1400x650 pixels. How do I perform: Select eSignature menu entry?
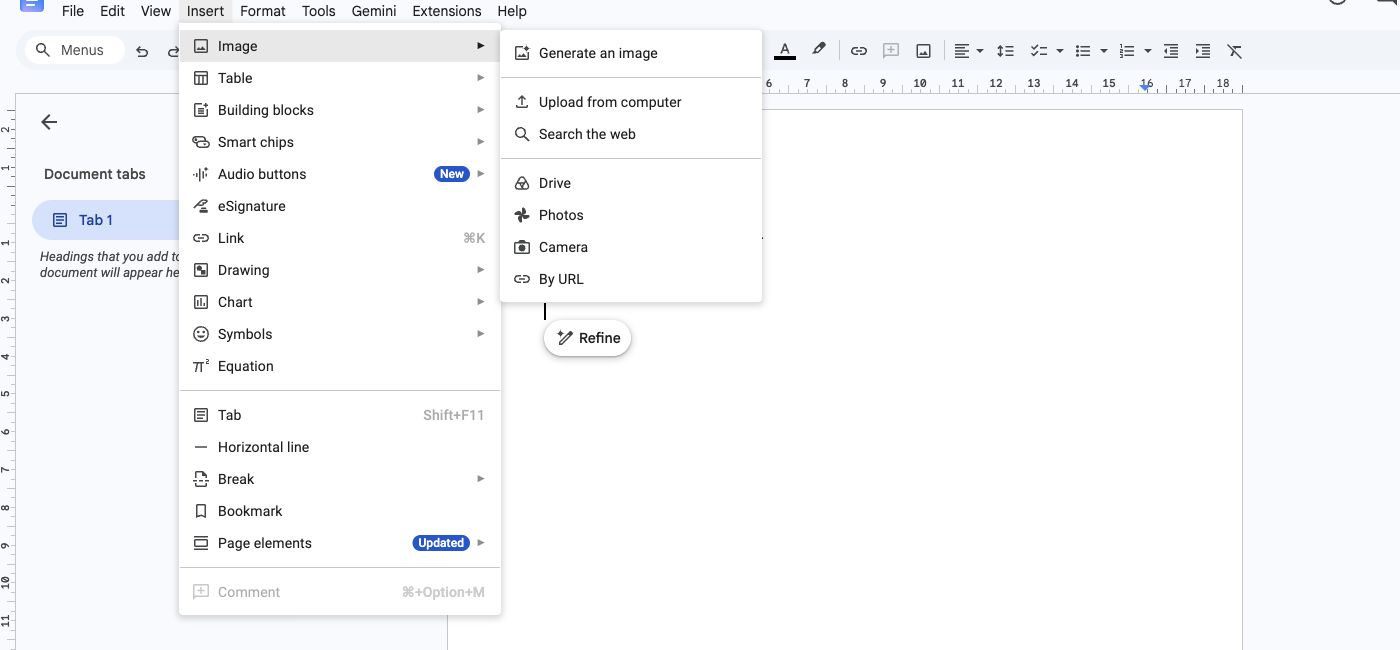click(x=340, y=206)
